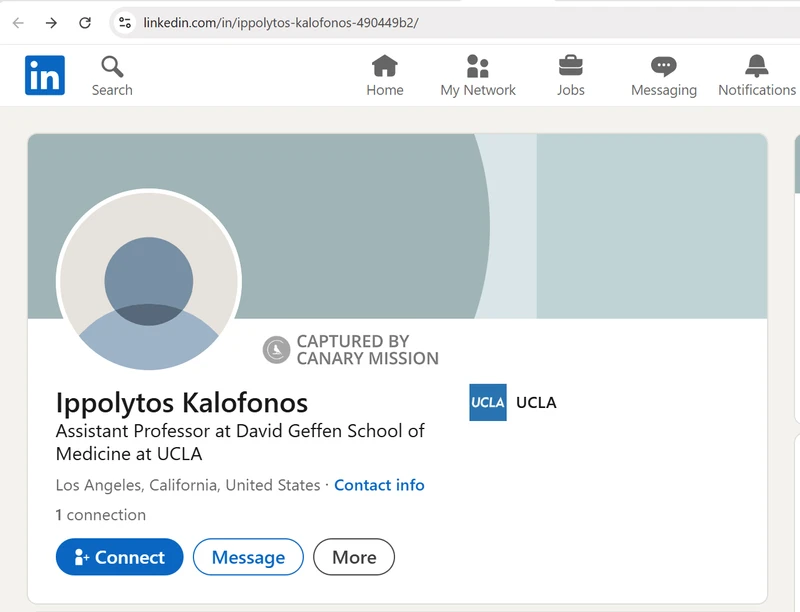Click browser forward arrow

click(x=51, y=22)
